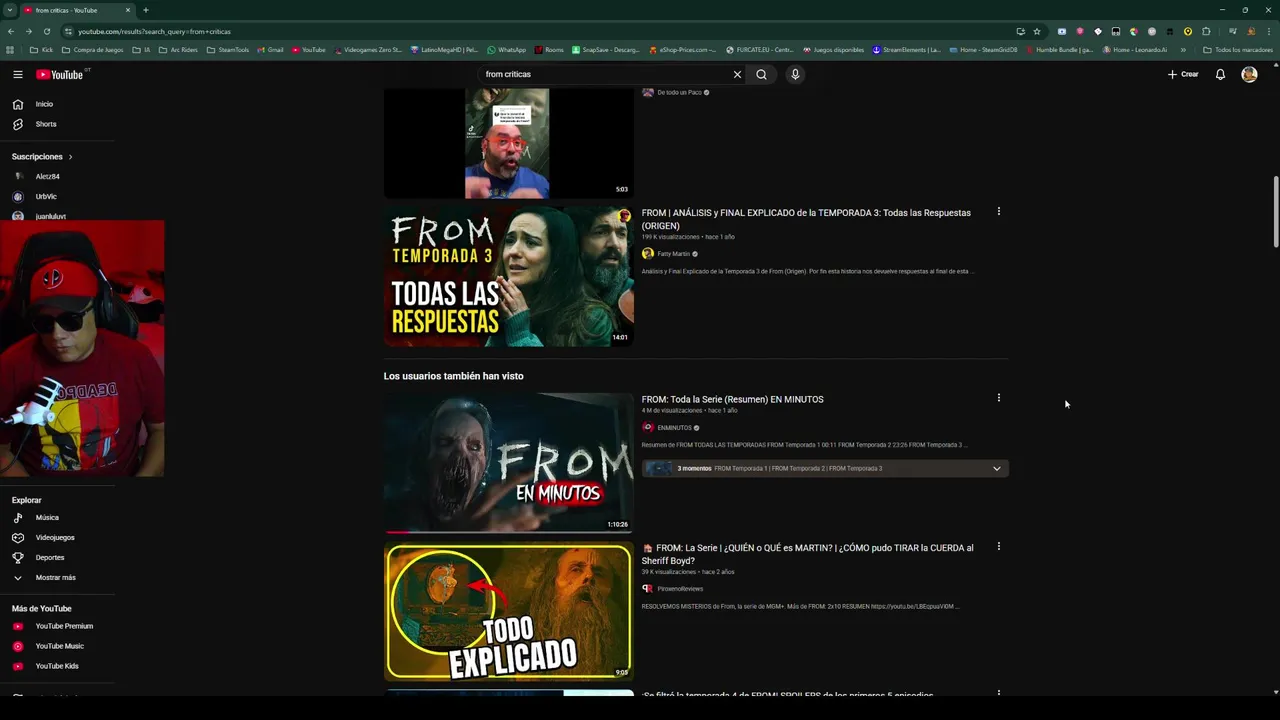This screenshot has width=1280, height=720.
Task: Open the tab search dropdown arrow
Action: pyautogui.click(x=10, y=10)
